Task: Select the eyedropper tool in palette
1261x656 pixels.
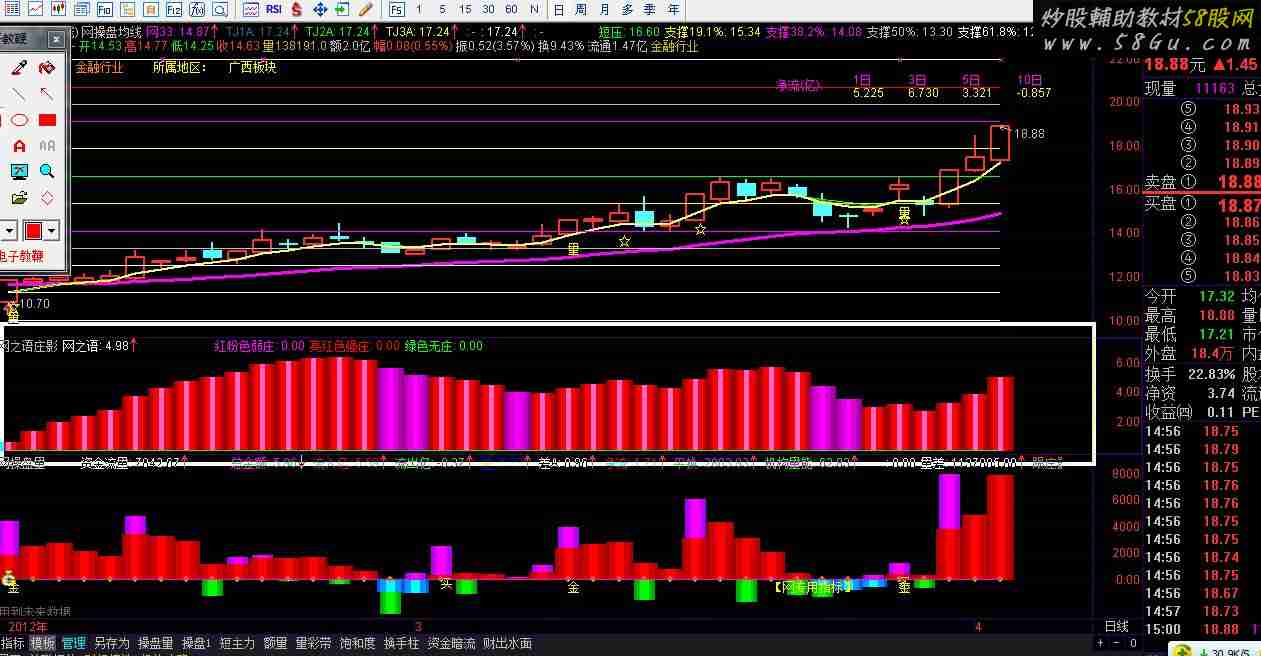Action: click(x=18, y=68)
